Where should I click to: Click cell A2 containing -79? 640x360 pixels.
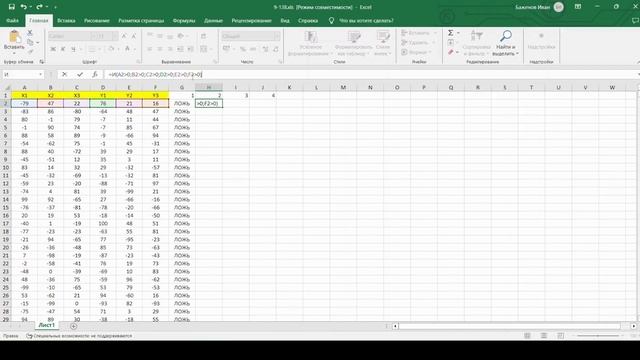coord(24,103)
